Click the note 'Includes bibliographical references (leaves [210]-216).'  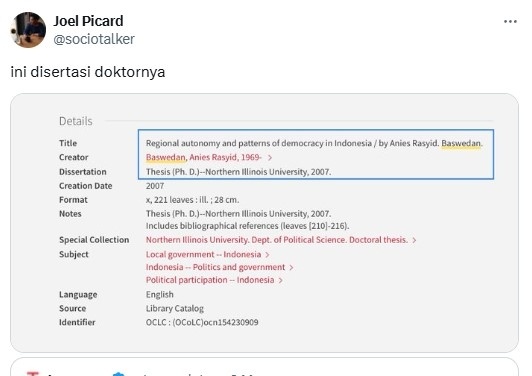tap(247, 226)
